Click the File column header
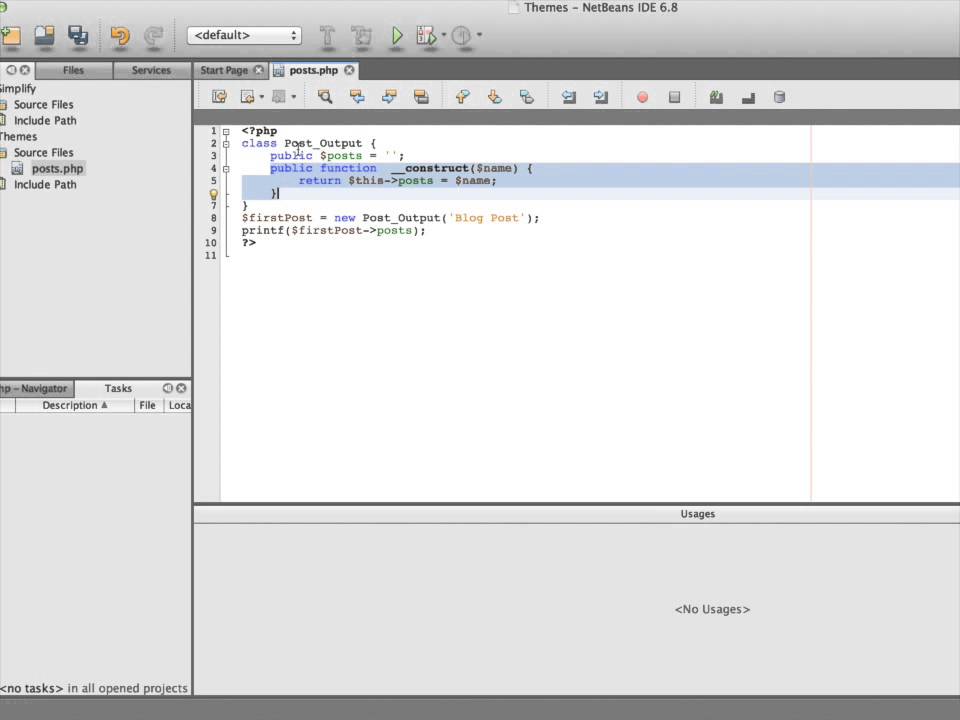The width and height of the screenshot is (960, 720). point(148,405)
